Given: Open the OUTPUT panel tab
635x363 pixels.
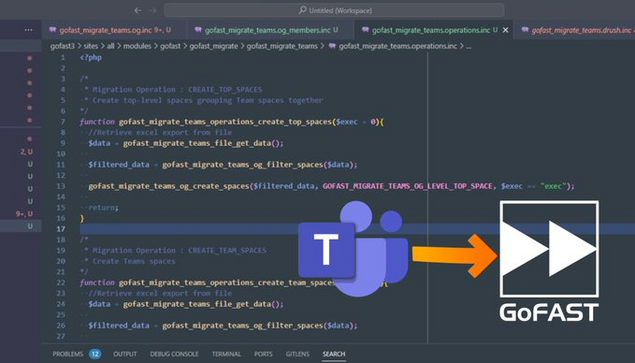Looking at the screenshot, I should click(125, 354).
